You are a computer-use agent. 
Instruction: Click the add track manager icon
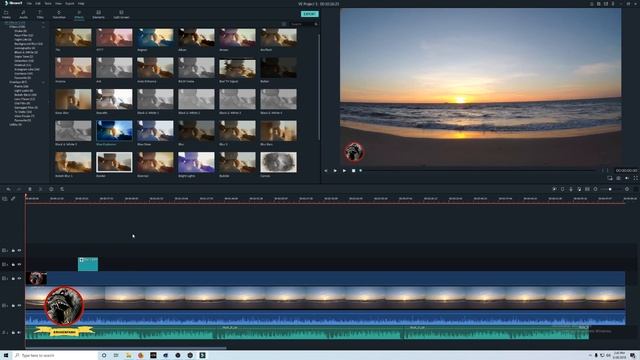4,199
